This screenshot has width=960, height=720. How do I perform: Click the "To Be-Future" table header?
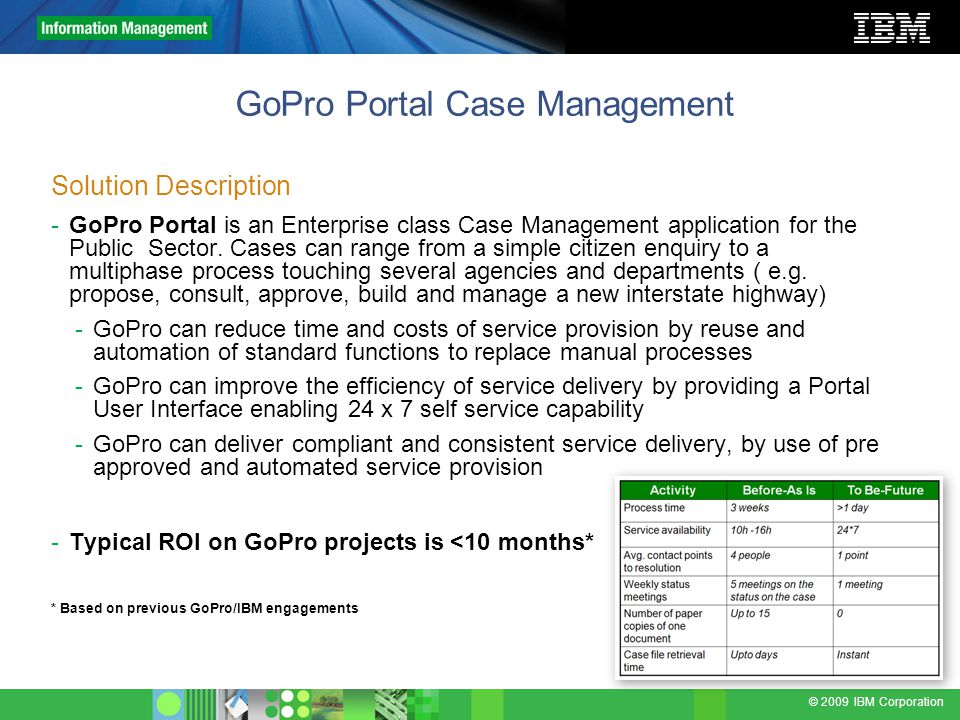click(x=885, y=490)
